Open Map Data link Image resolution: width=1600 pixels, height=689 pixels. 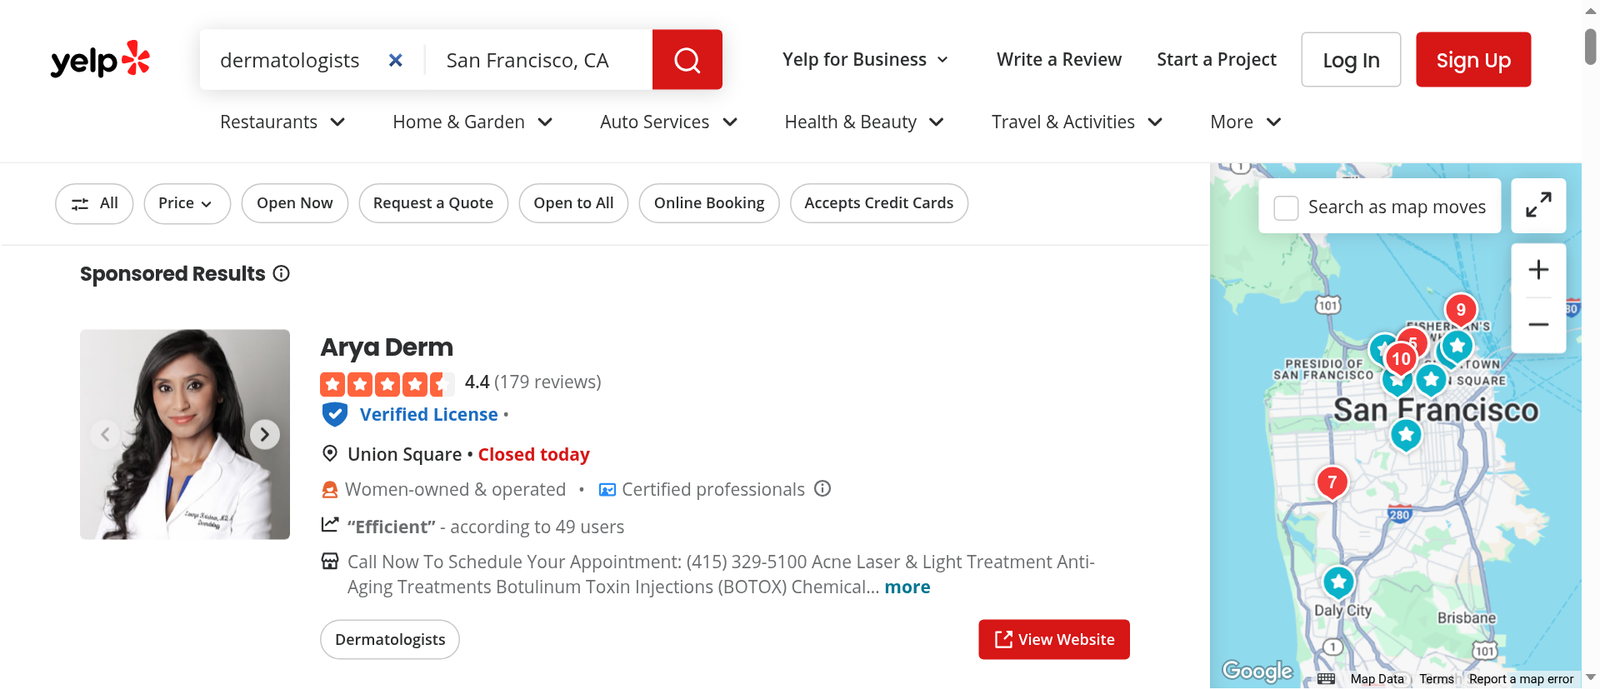[x=1377, y=679]
